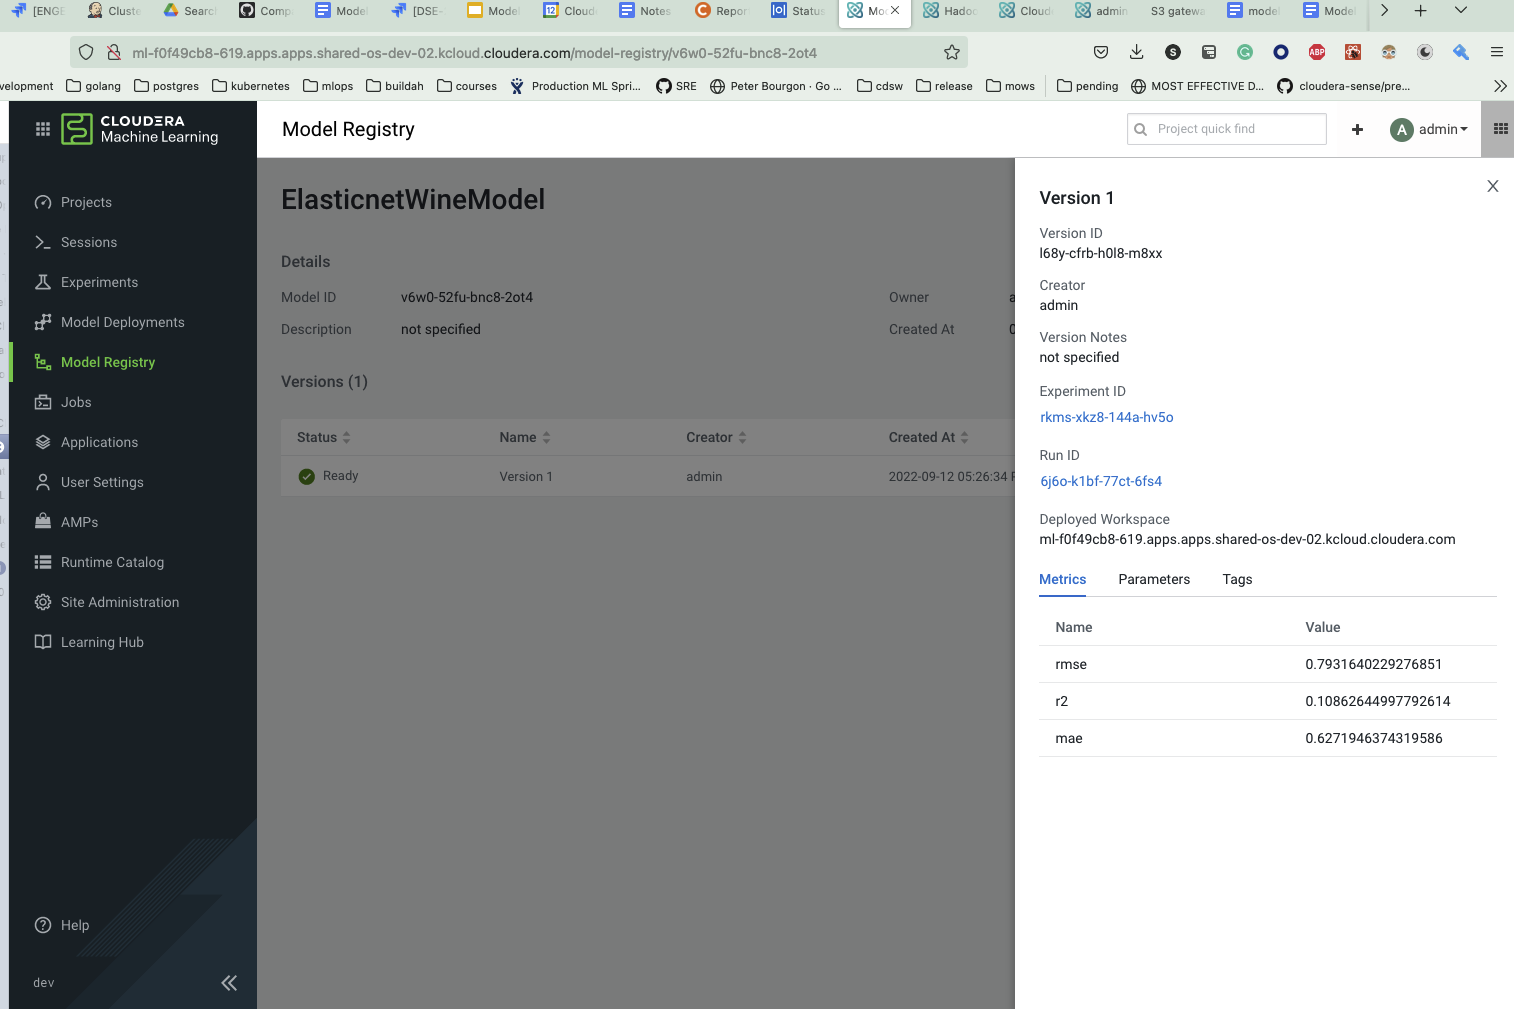
Task: Go to Experiments in the sidebar
Action: (x=99, y=282)
